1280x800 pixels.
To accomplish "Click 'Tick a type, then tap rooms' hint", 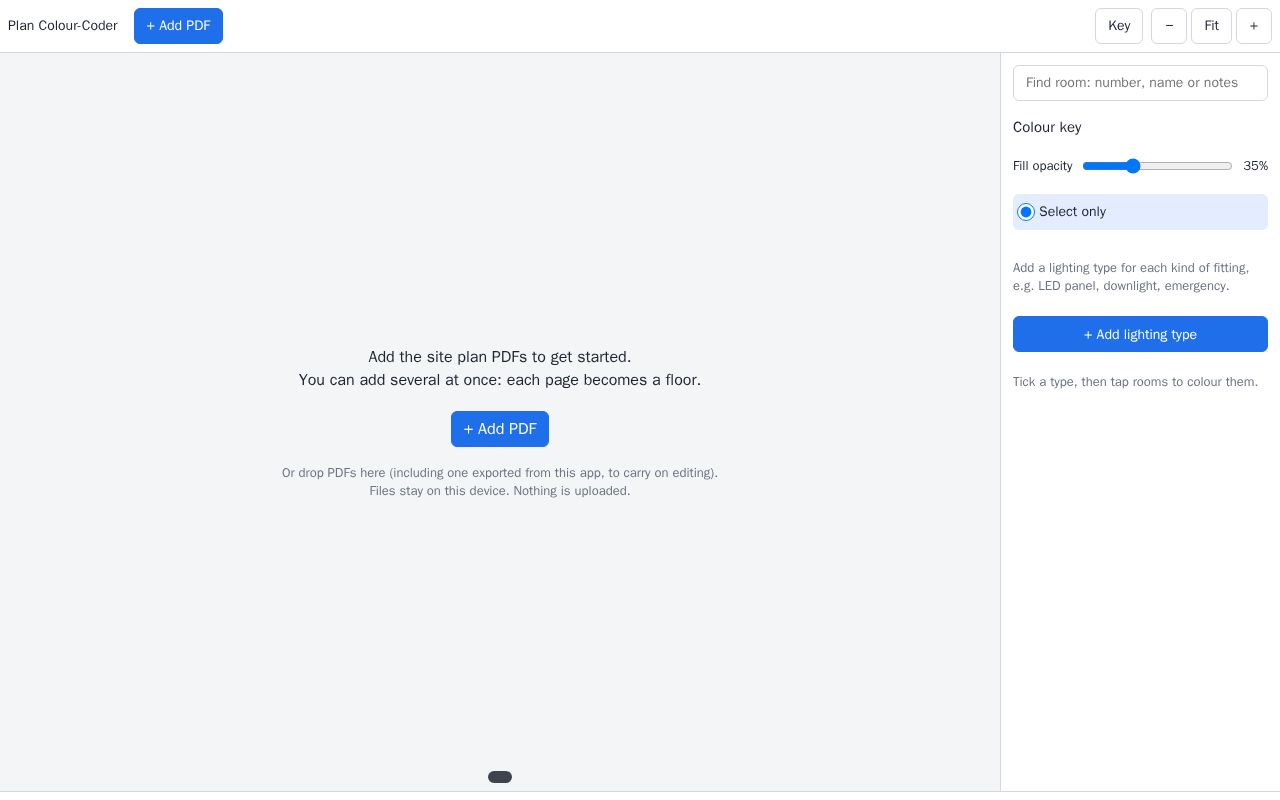I will pyautogui.click(x=1136, y=382).
